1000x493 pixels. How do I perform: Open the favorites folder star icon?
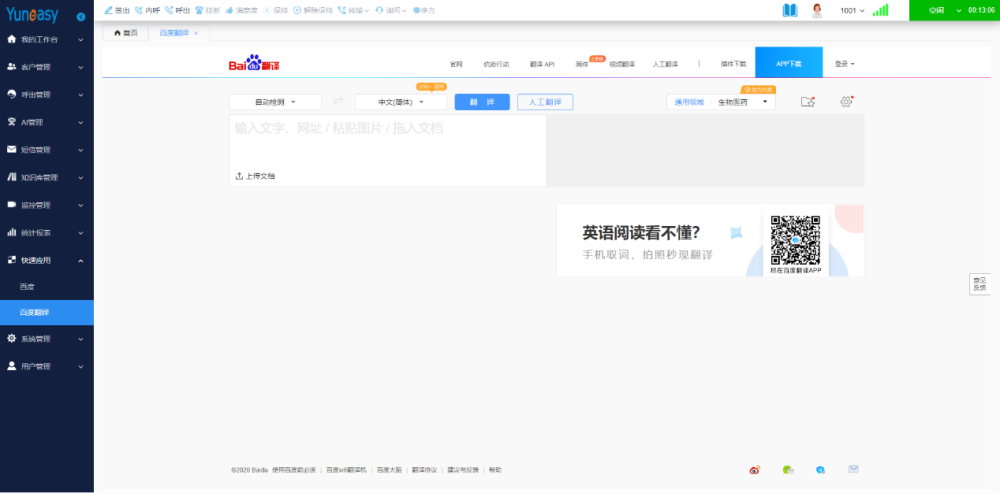coord(807,101)
